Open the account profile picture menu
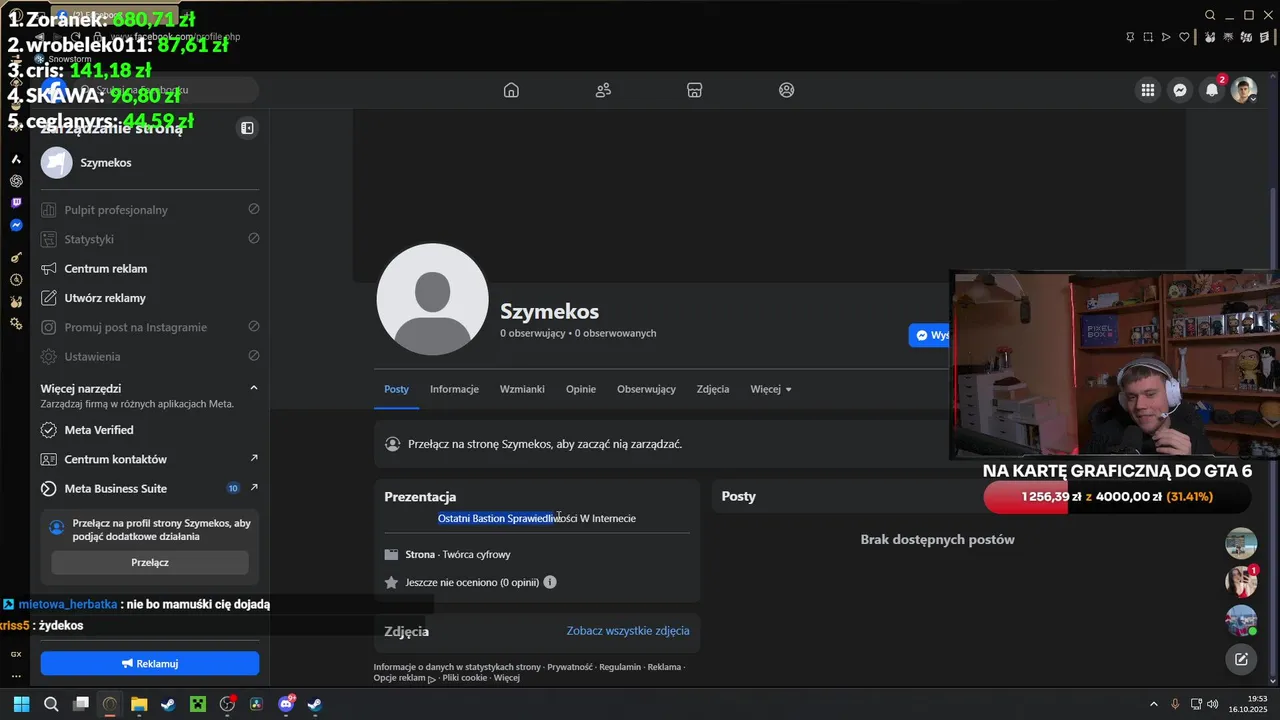1280x720 pixels. (x=1244, y=90)
